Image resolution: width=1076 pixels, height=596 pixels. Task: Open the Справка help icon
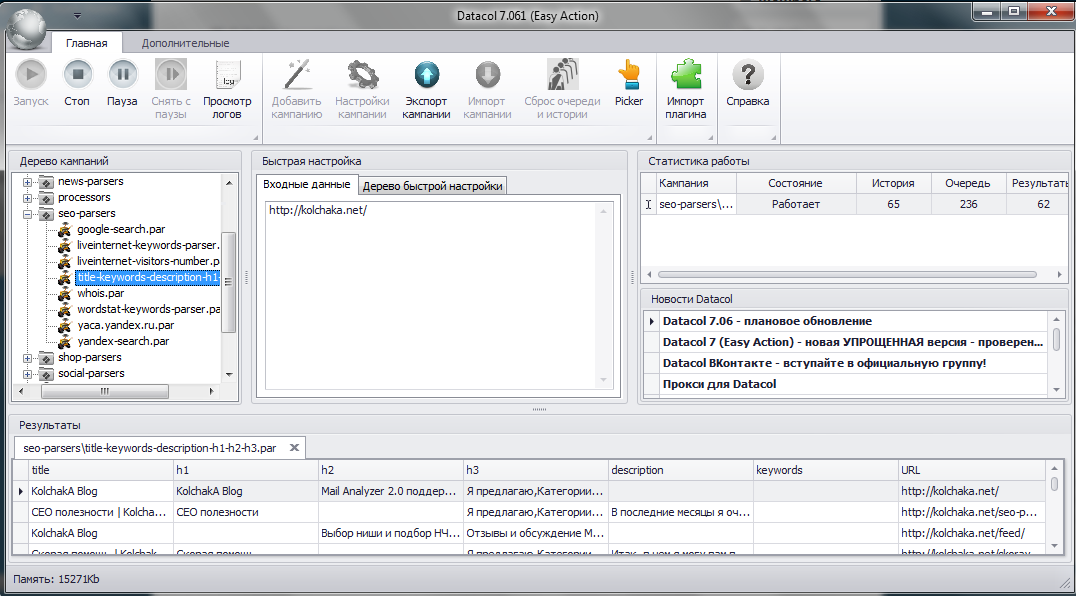[x=747, y=75]
